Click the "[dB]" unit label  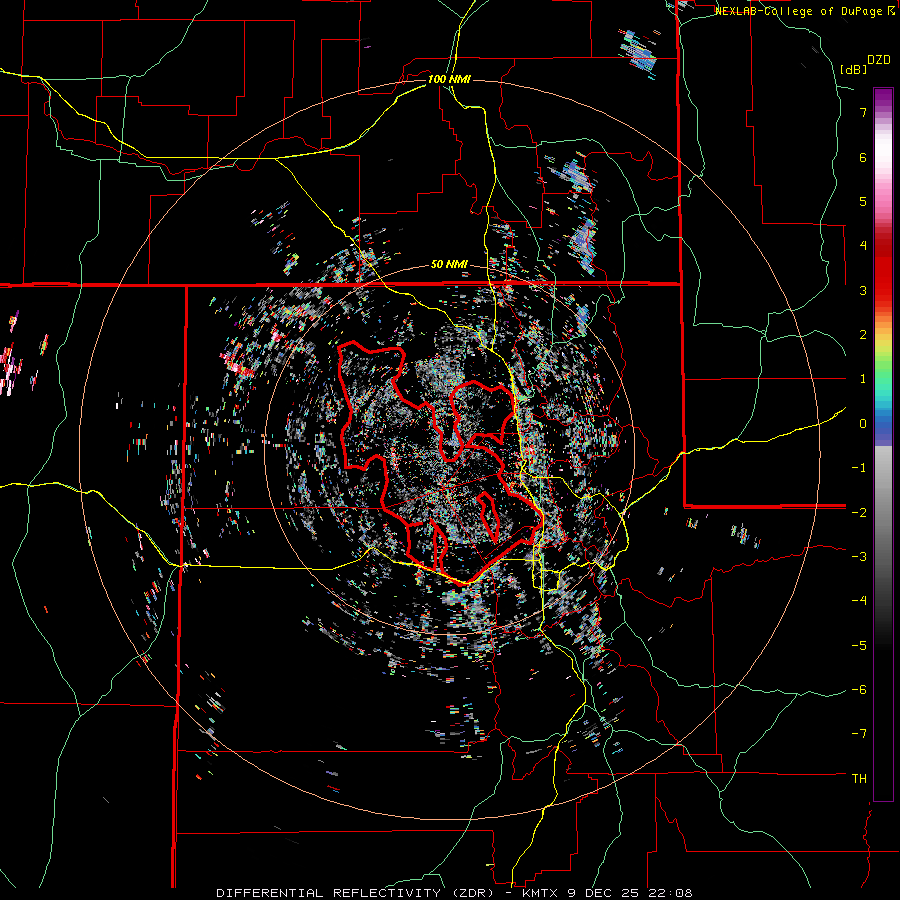pos(853,69)
